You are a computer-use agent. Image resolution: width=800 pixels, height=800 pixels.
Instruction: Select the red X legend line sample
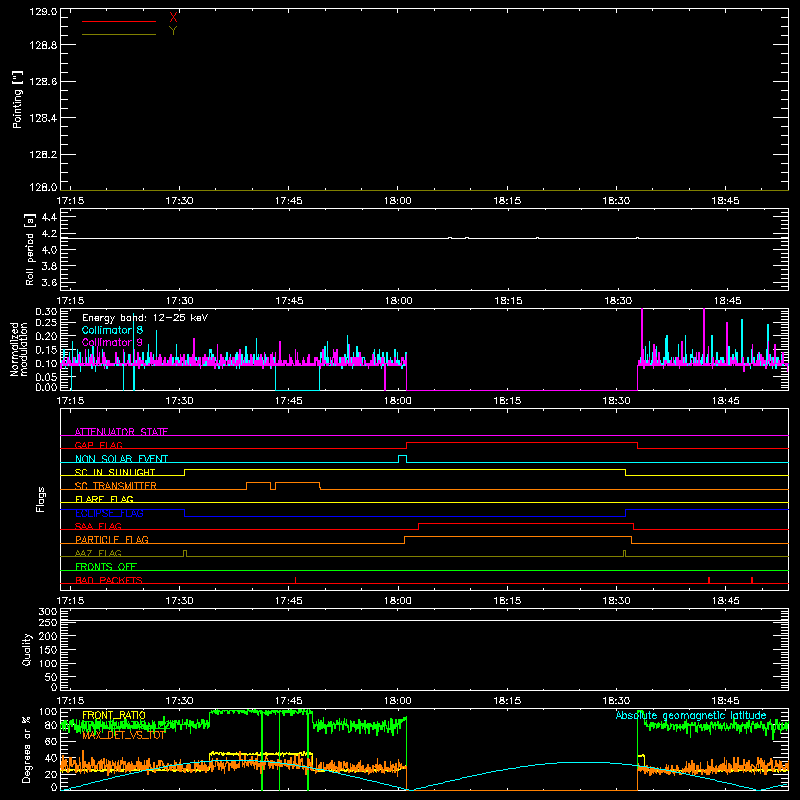point(119,21)
